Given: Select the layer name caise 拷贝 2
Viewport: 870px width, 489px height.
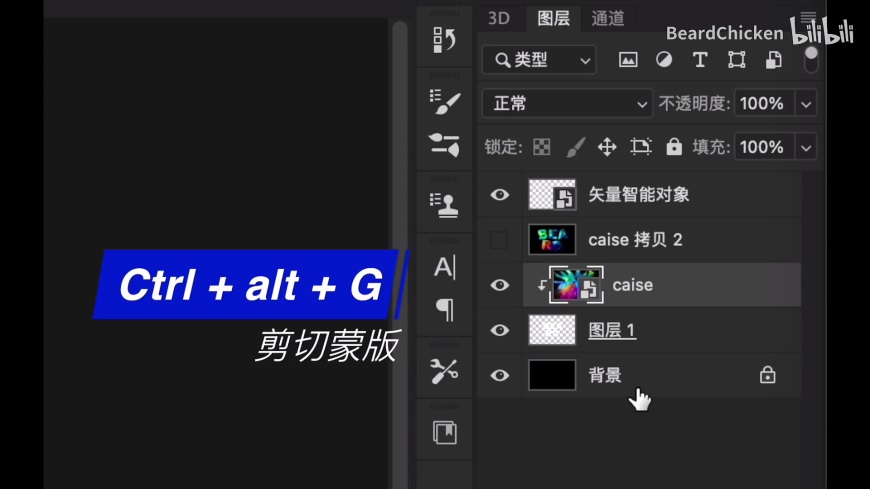Looking at the screenshot, I should pyautogui.click(x=635, y=240).
